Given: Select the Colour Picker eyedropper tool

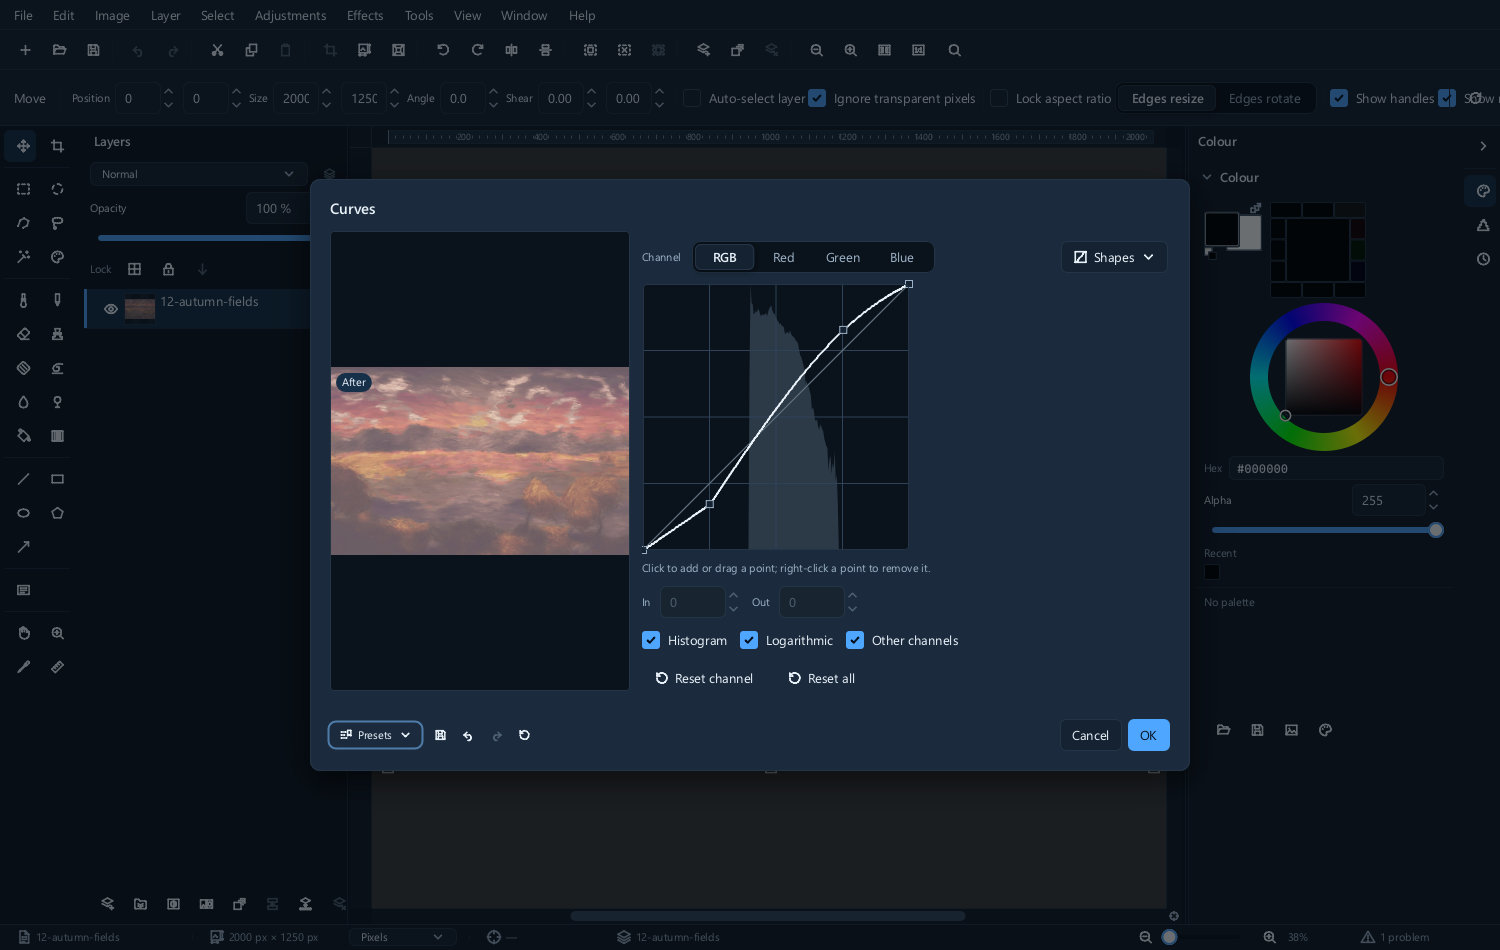Looking at the screenshot, I should (23, 667).
